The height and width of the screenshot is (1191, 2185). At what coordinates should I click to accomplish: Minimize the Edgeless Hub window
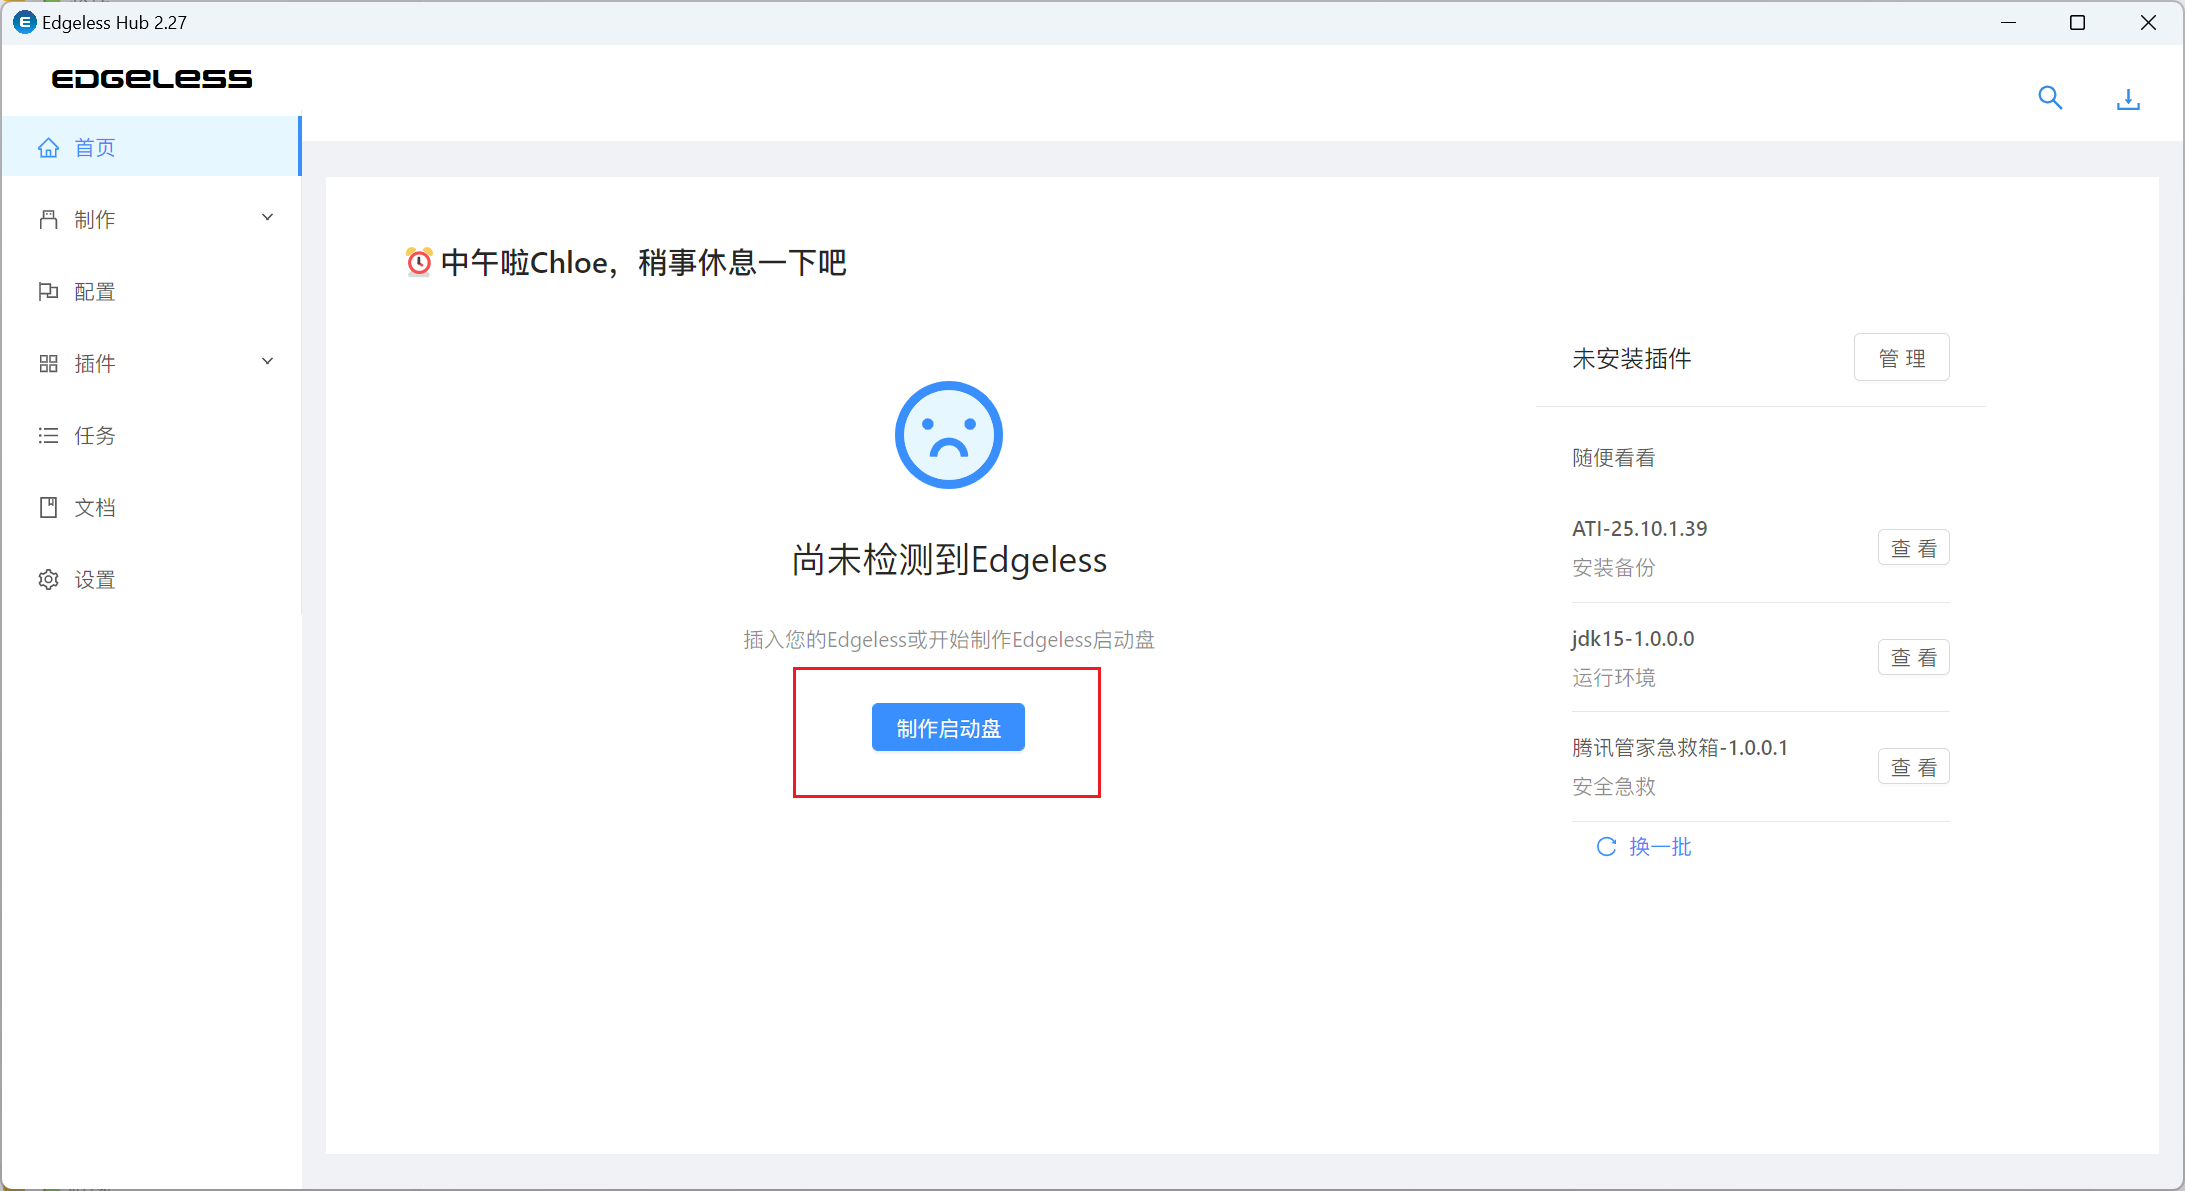click(x=2008, y=22)
